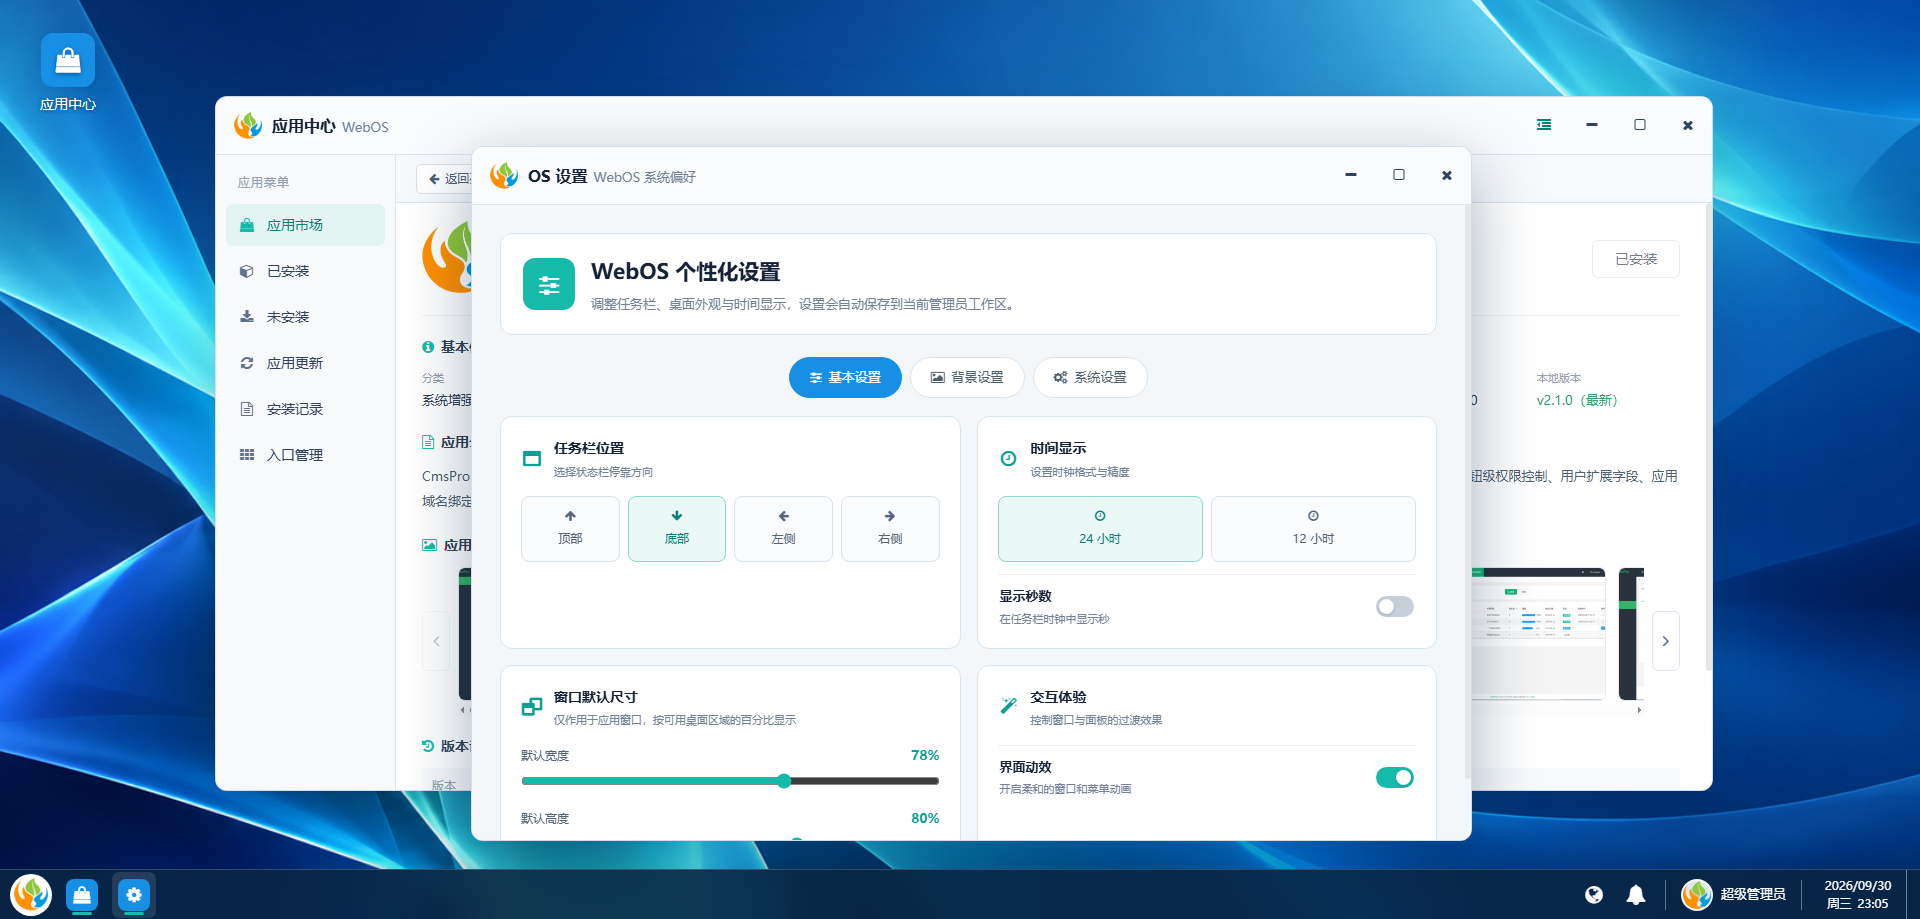Switch to the 系统设置 tab

click(x=1090, y=378)
